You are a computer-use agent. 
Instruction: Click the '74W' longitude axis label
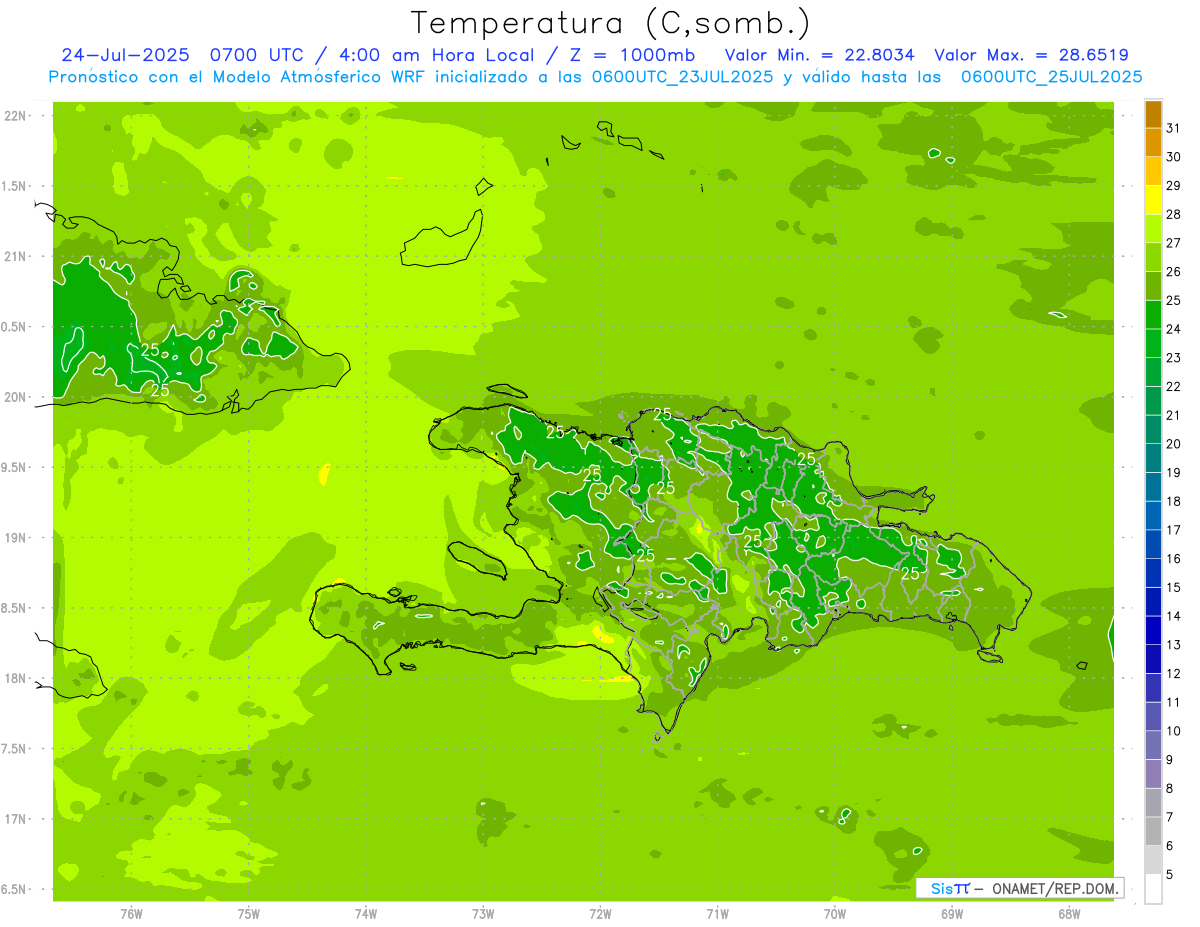pos(366,913)
